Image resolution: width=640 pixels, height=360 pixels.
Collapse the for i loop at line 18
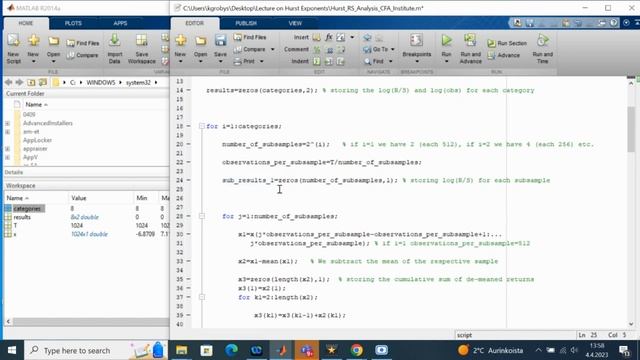tap(202, 126)
